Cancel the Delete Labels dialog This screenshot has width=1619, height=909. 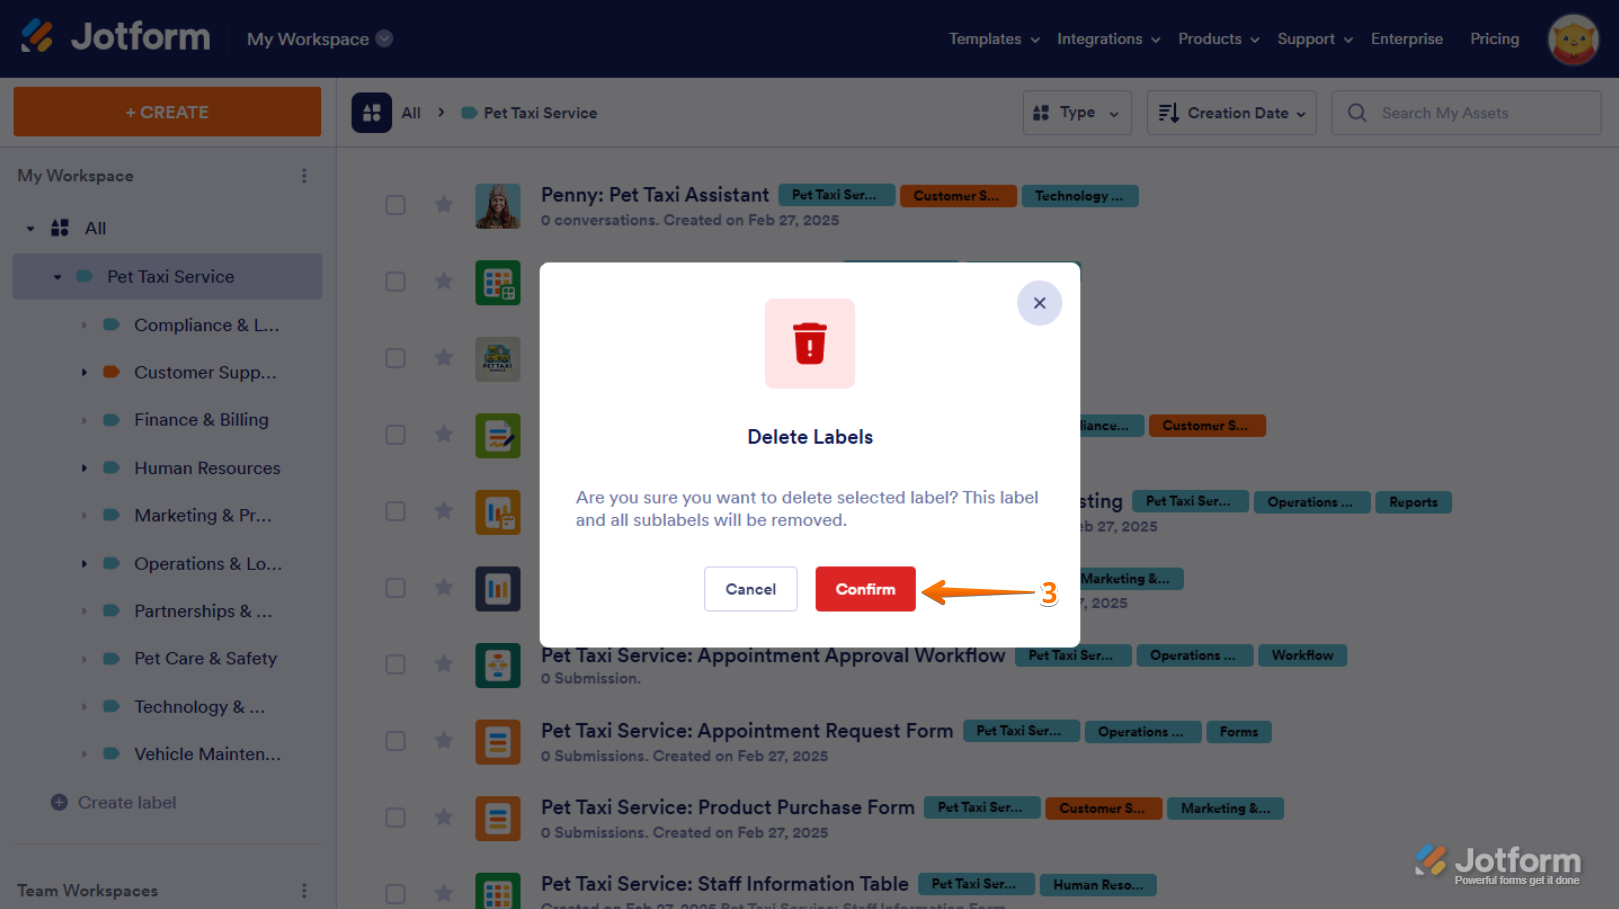coord(751,589)
